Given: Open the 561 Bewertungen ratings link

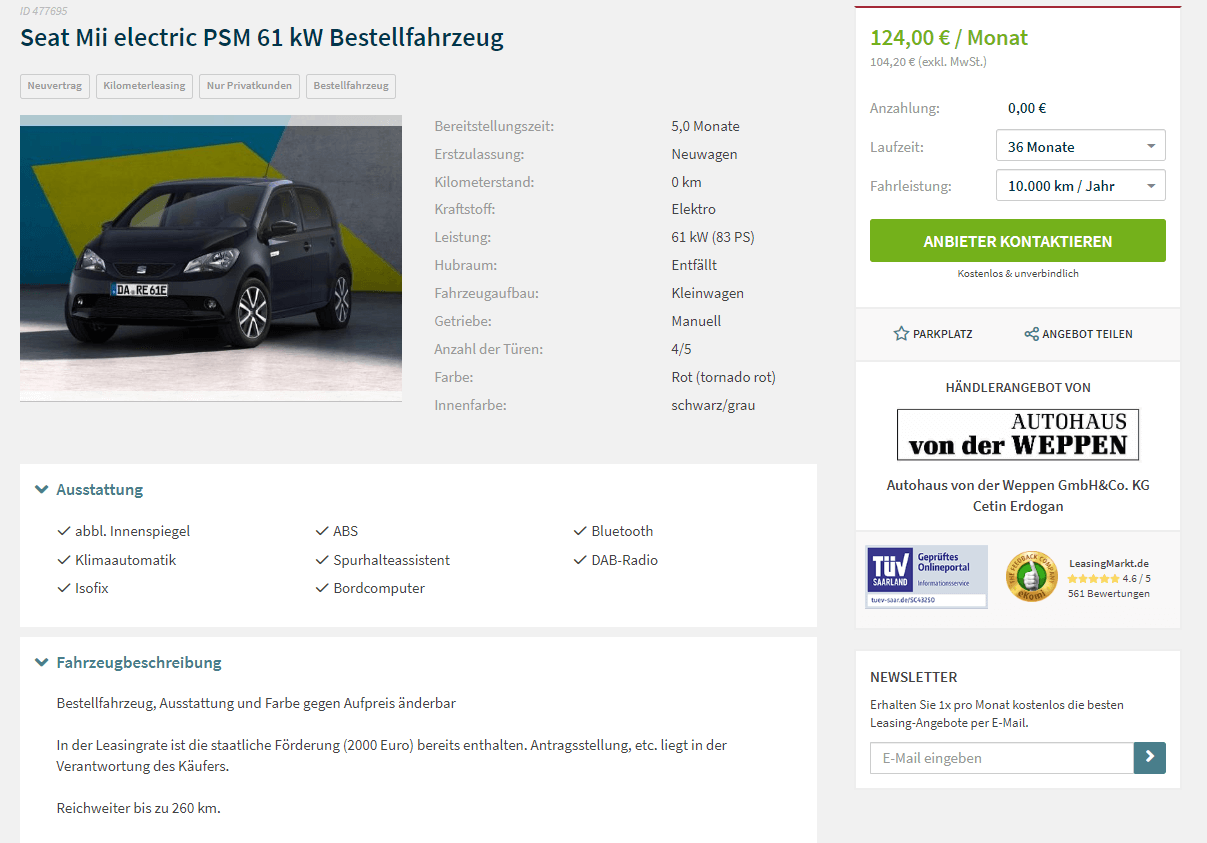Looking at the screenshot, I should click(1109, 593).
